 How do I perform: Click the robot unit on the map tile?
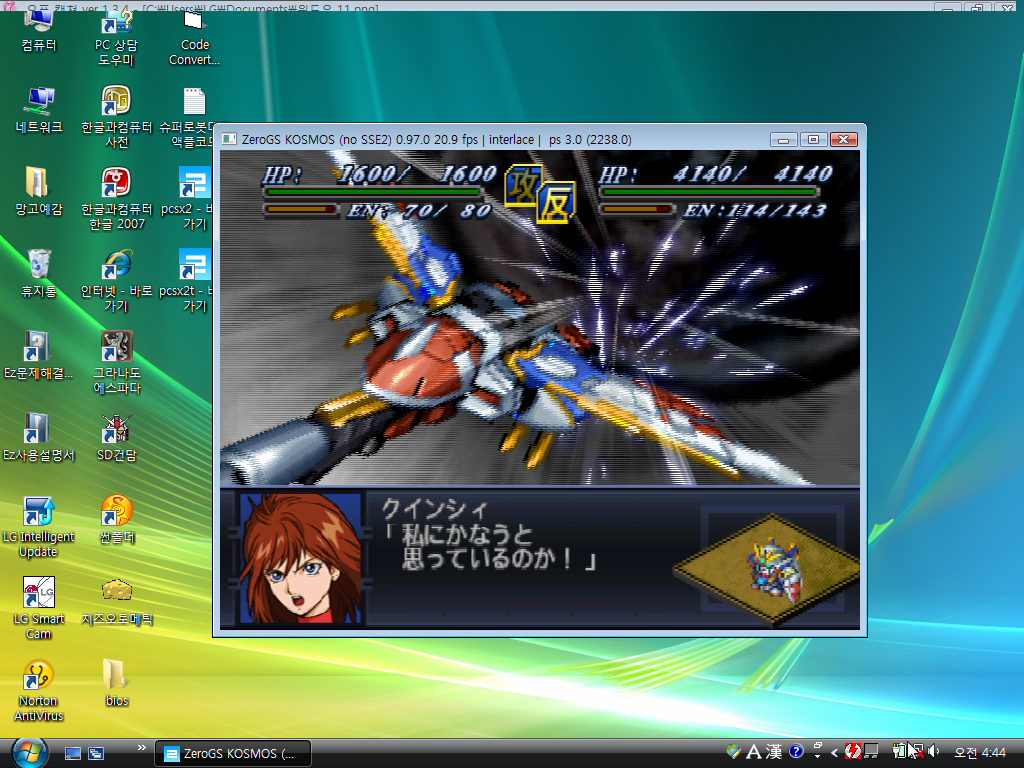pos(775,569)
